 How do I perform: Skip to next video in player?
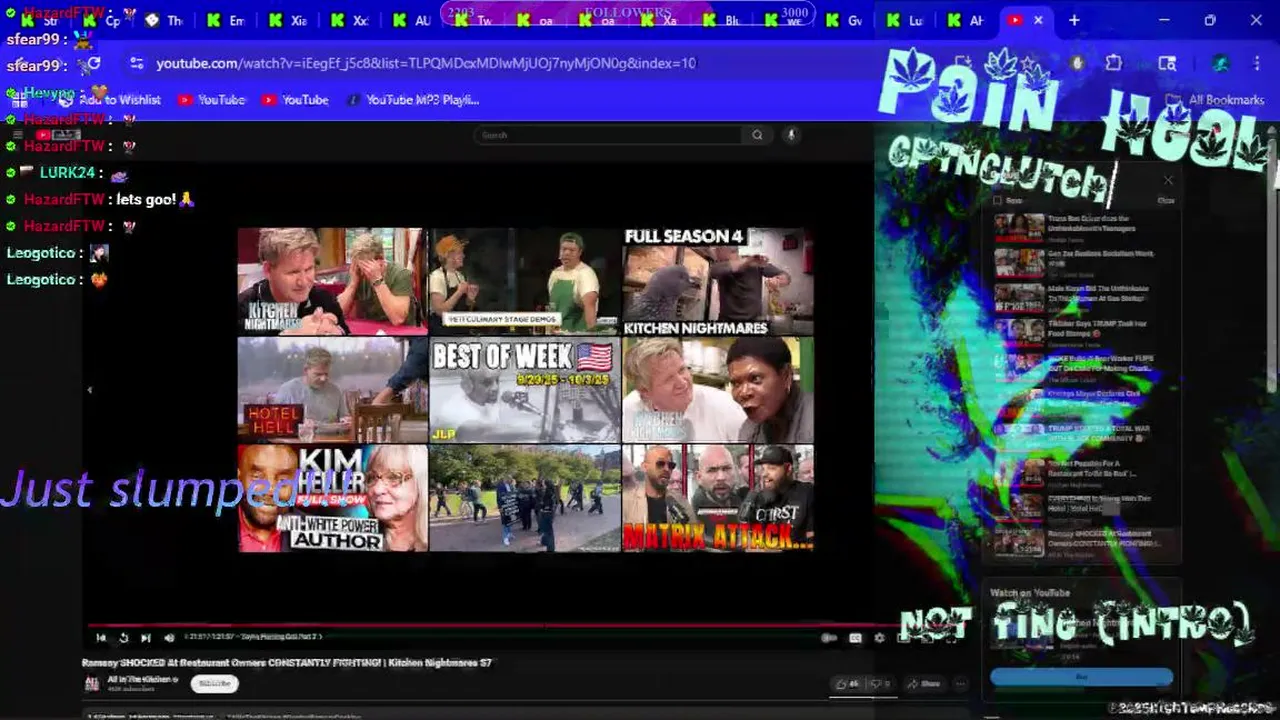[x=145, y=637]
